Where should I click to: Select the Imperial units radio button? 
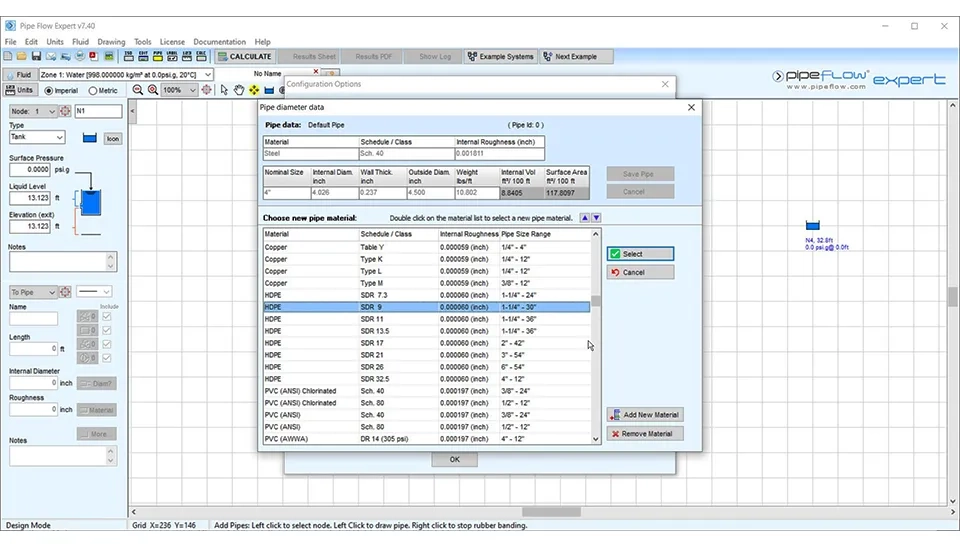coord(48,91)
